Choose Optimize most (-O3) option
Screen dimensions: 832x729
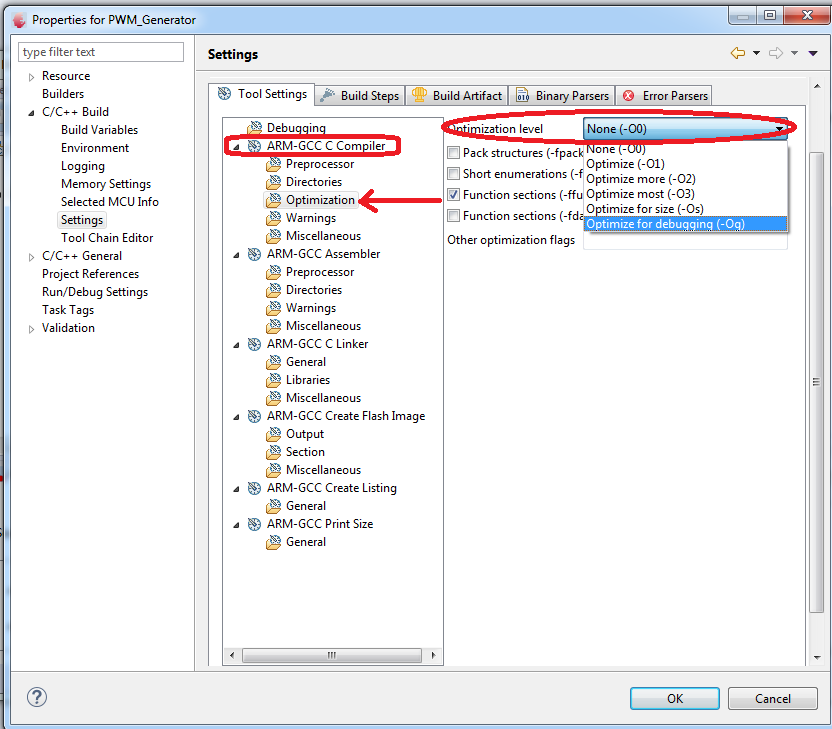coord(685,194)
